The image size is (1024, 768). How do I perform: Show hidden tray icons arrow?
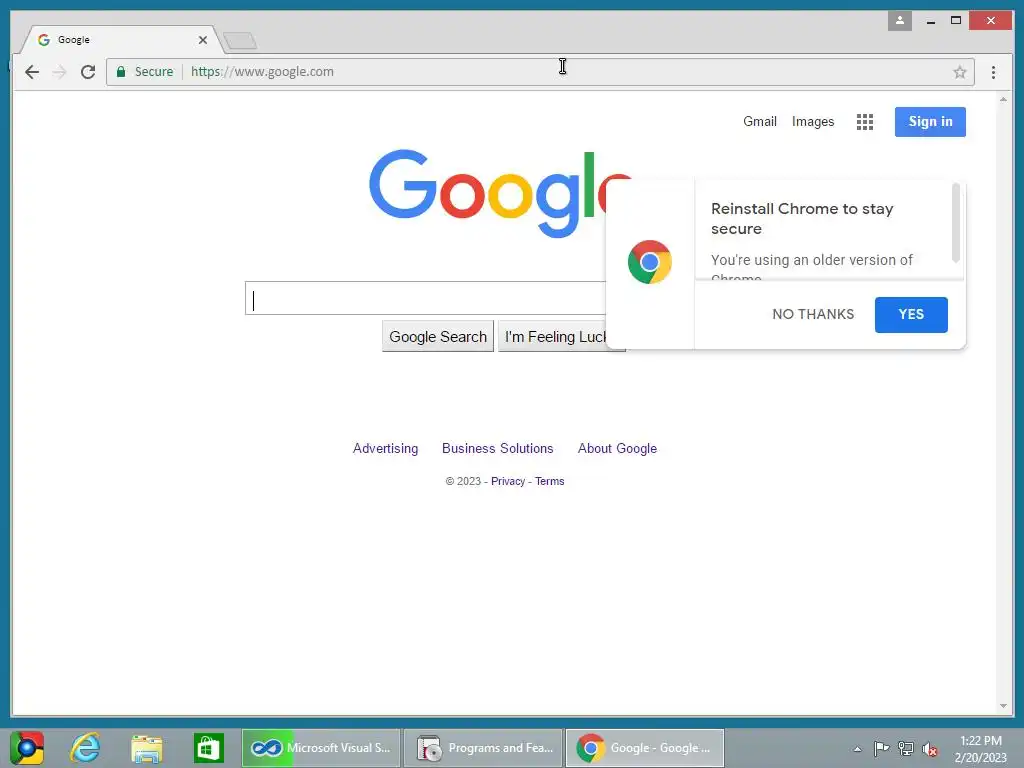point(857,749)
